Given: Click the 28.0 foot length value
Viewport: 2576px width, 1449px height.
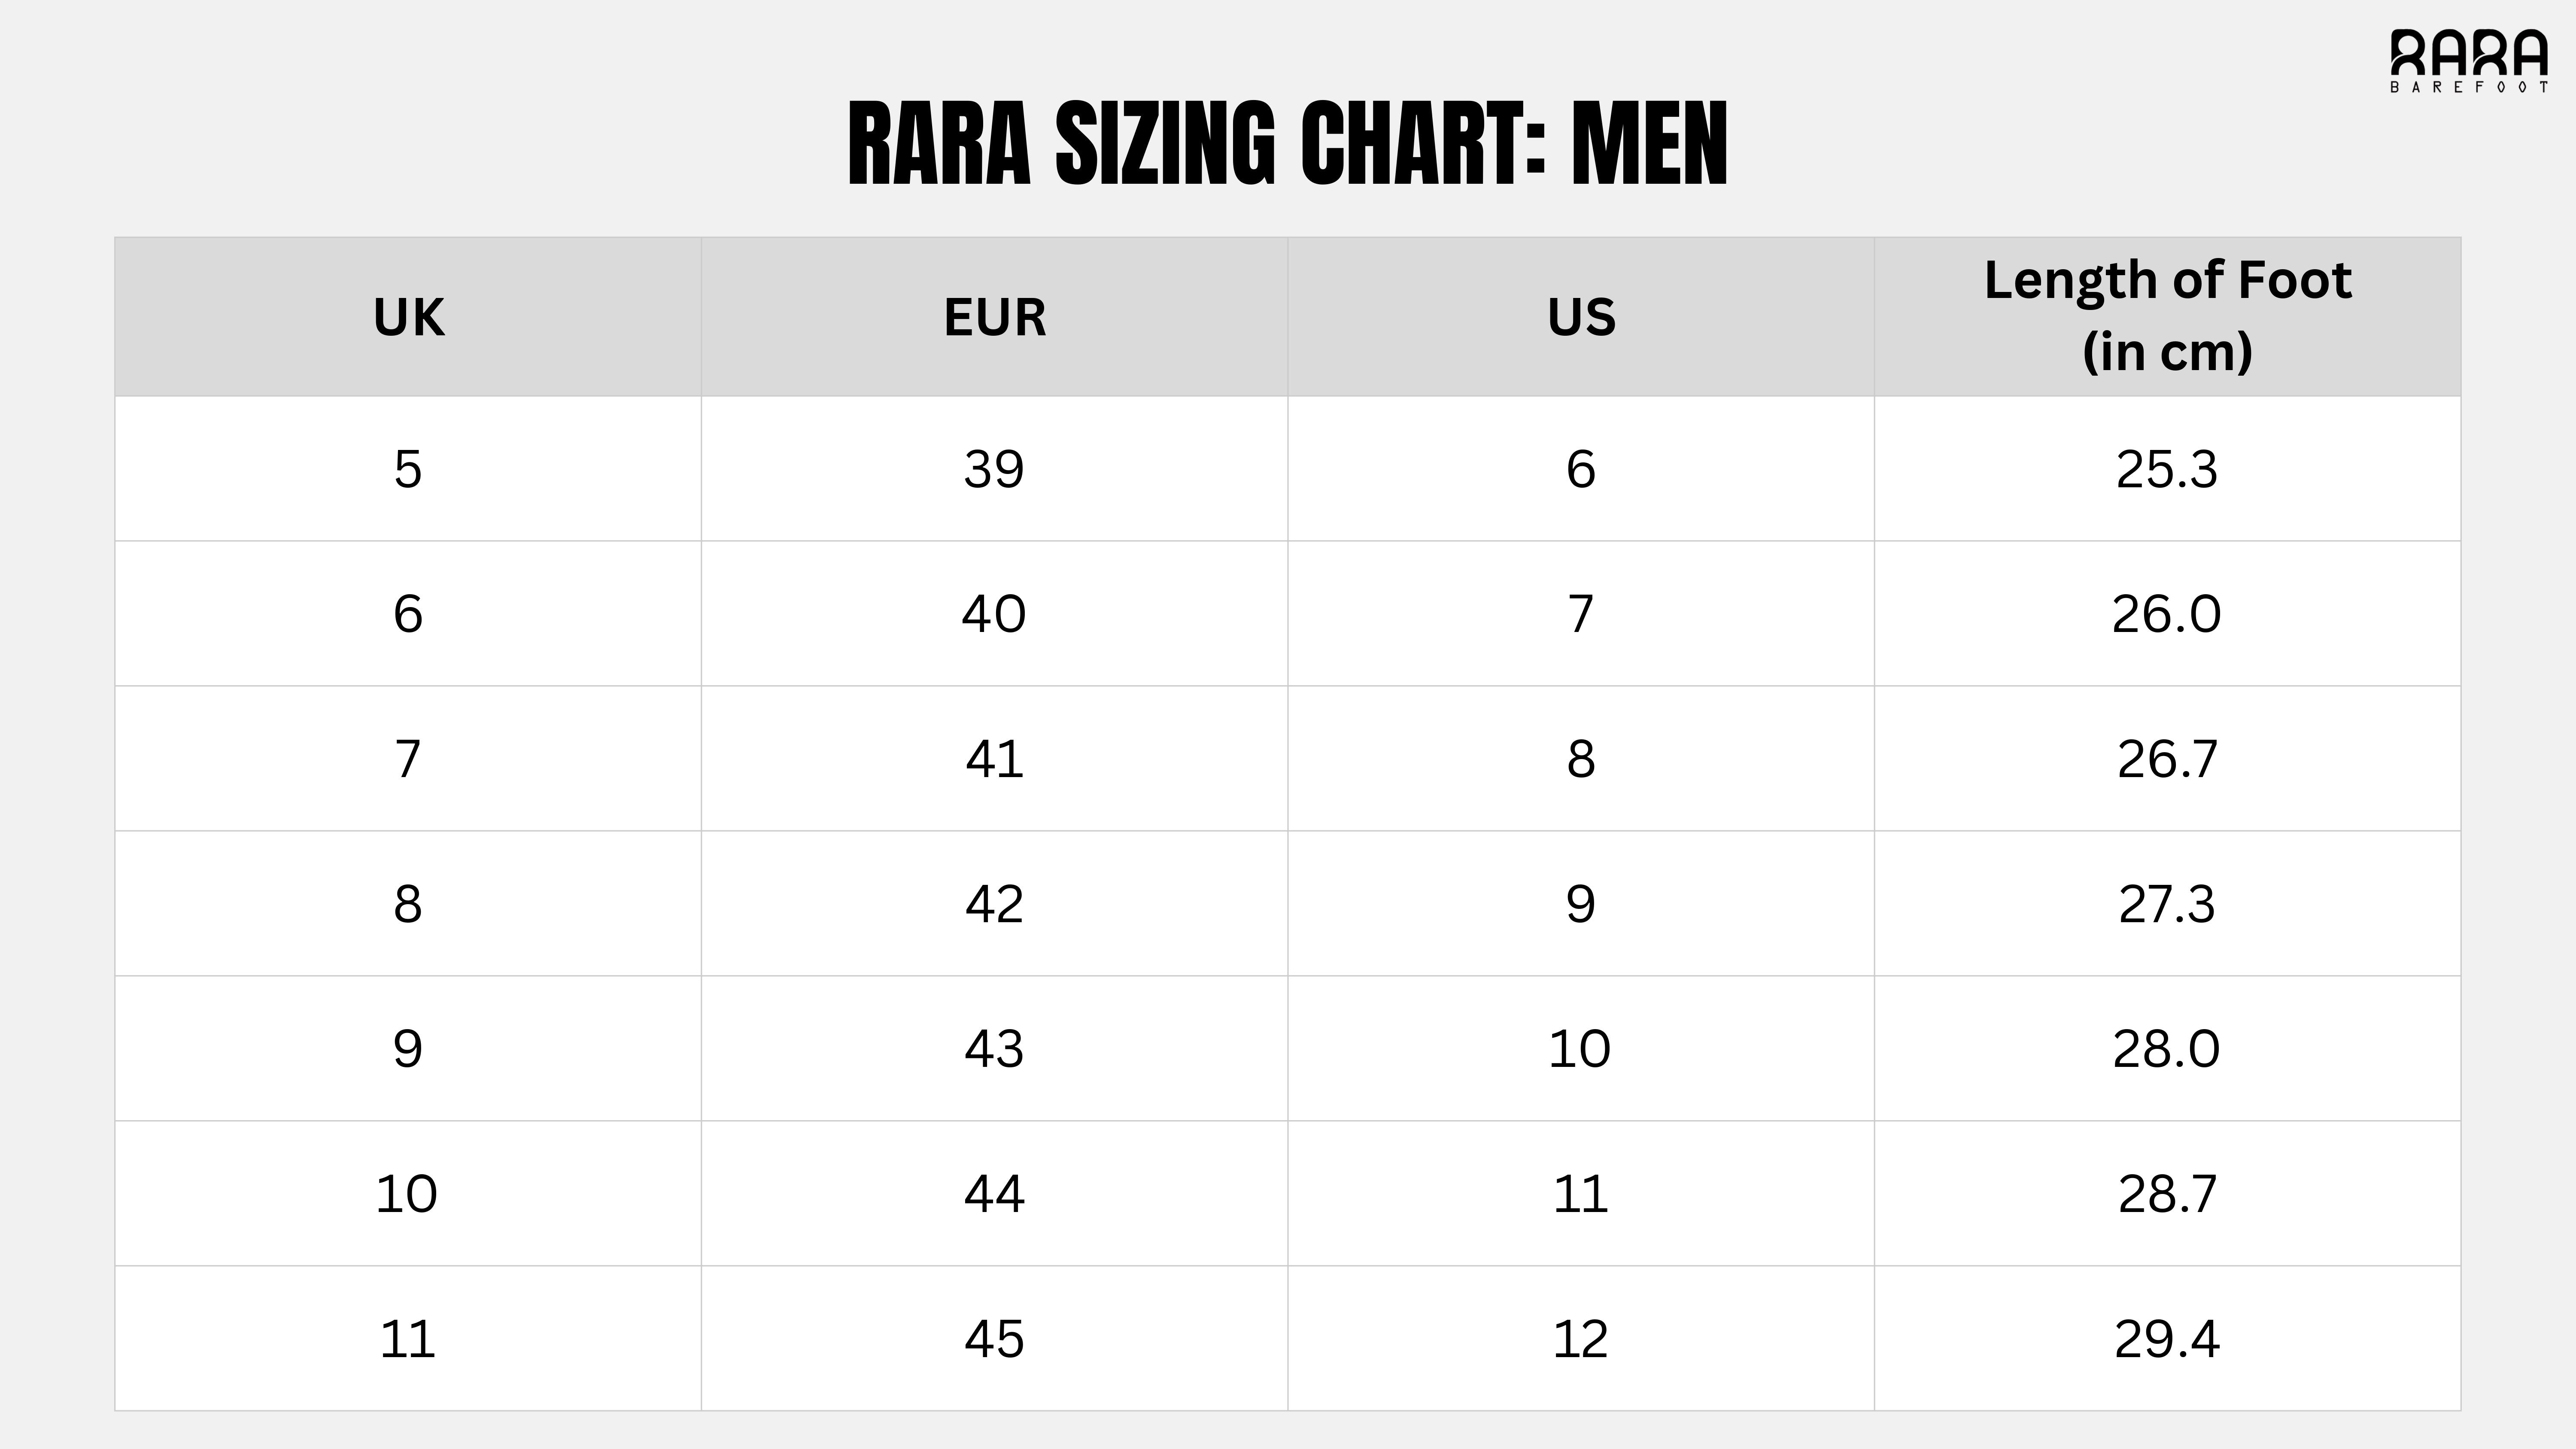Looking at the screenshot, I should click(x=2167, y=1049).
